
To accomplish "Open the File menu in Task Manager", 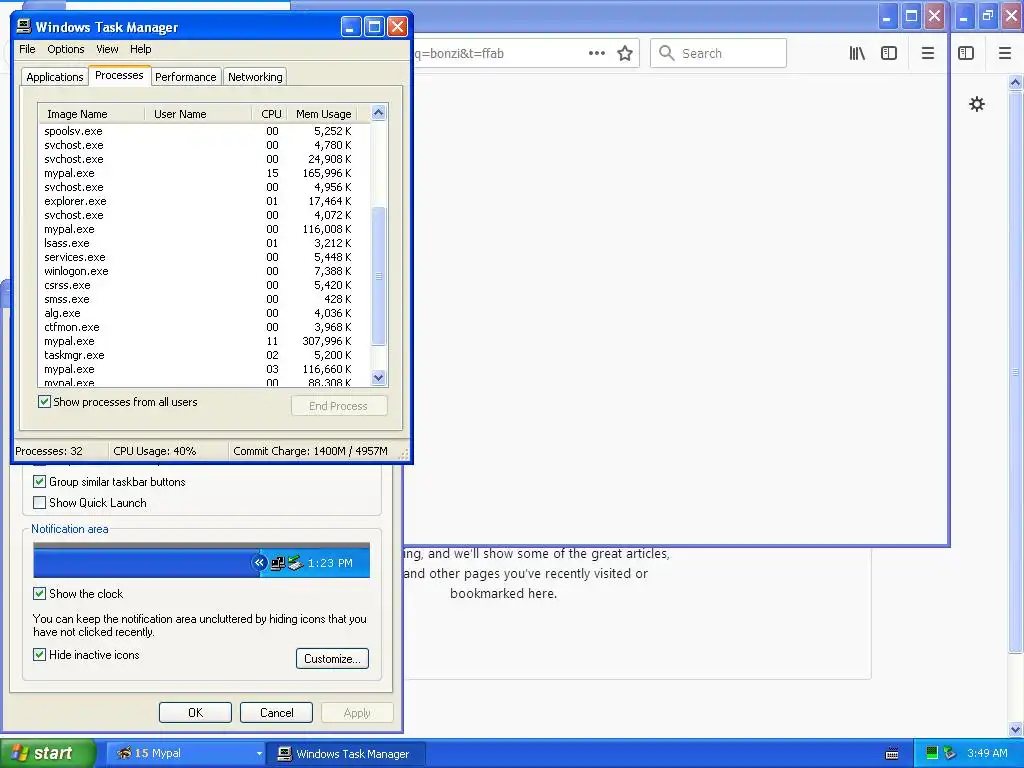I will 27,49.
